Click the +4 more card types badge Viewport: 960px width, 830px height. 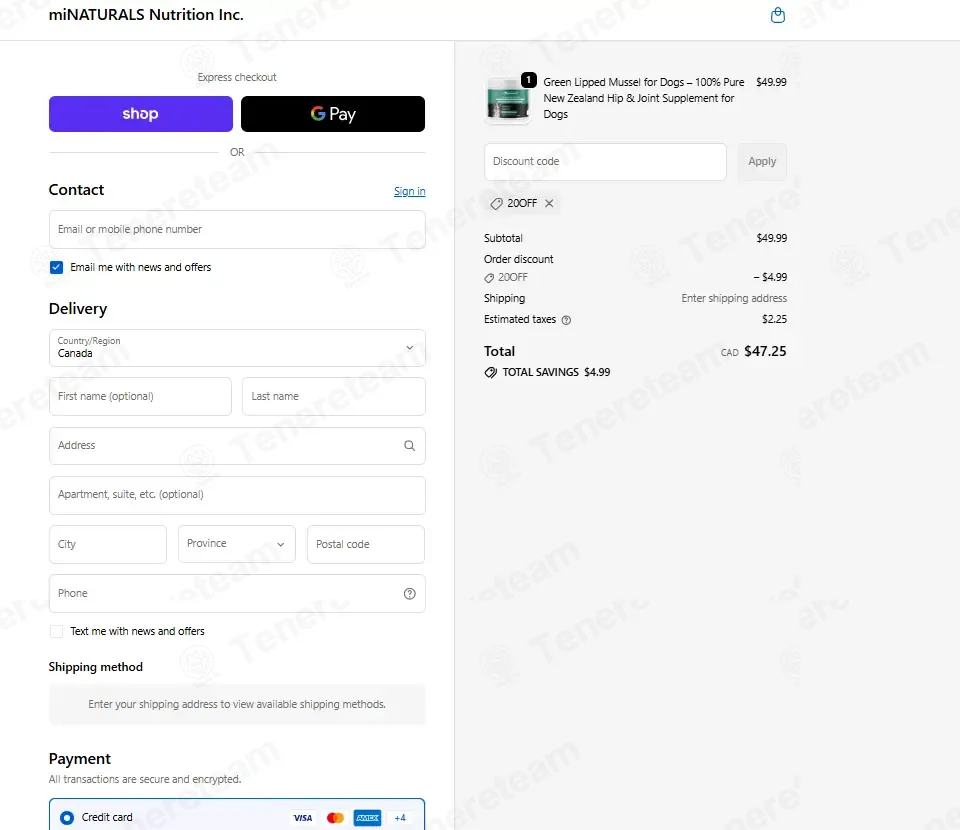click(400, 818)
